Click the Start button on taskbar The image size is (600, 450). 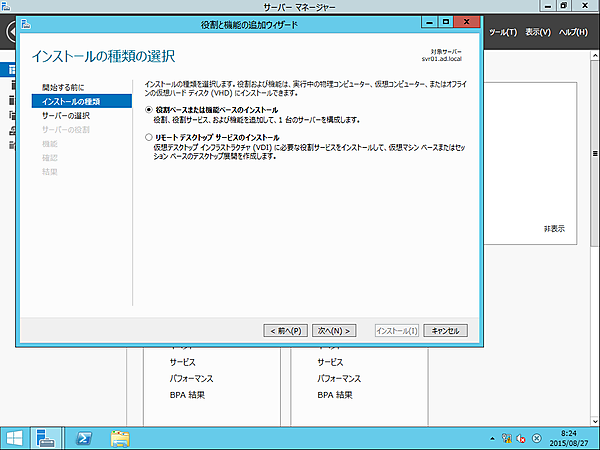14,438
